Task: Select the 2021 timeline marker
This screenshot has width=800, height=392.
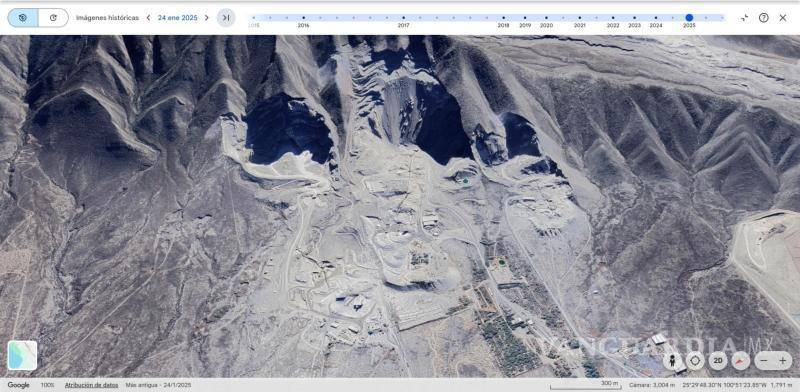Action: click(580, 18)
